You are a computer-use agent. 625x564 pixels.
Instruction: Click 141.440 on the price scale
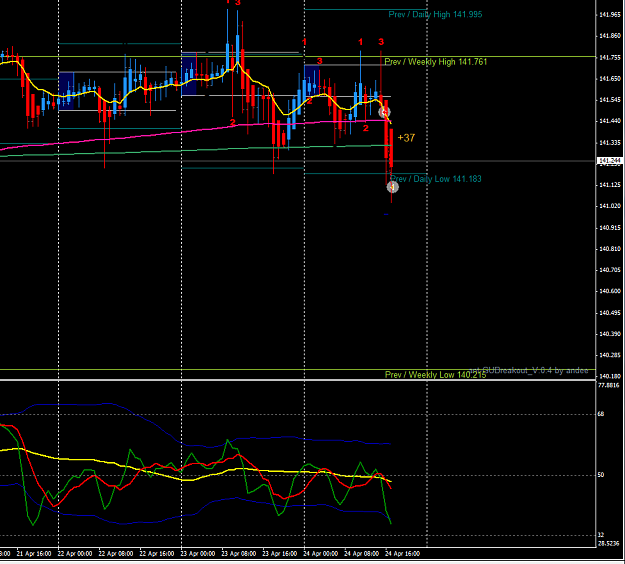(x=610, y=121)
